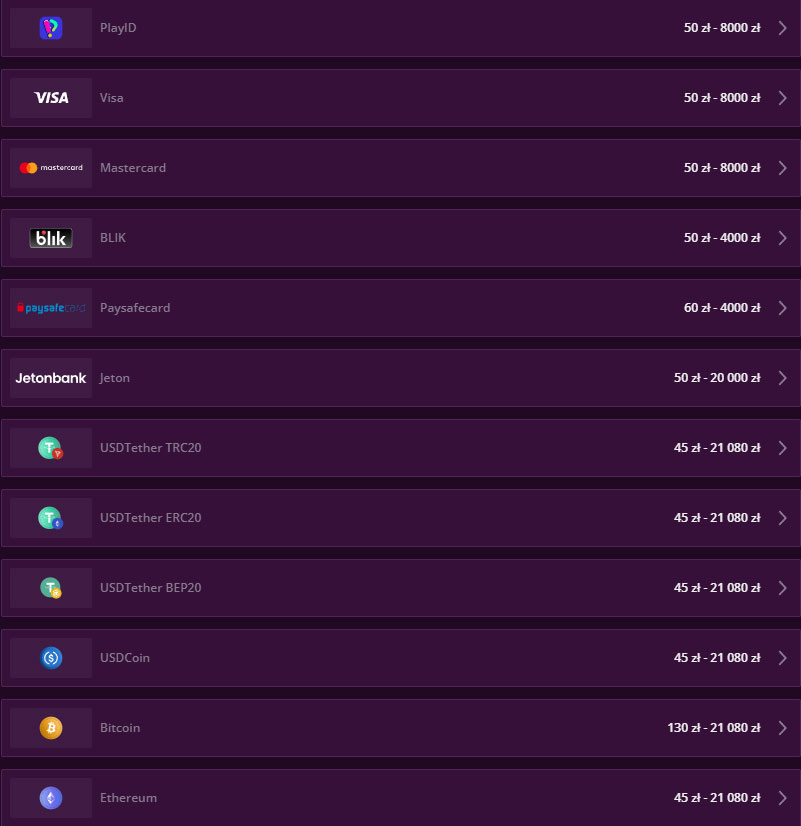Click the PlayID logo icon

51,28
